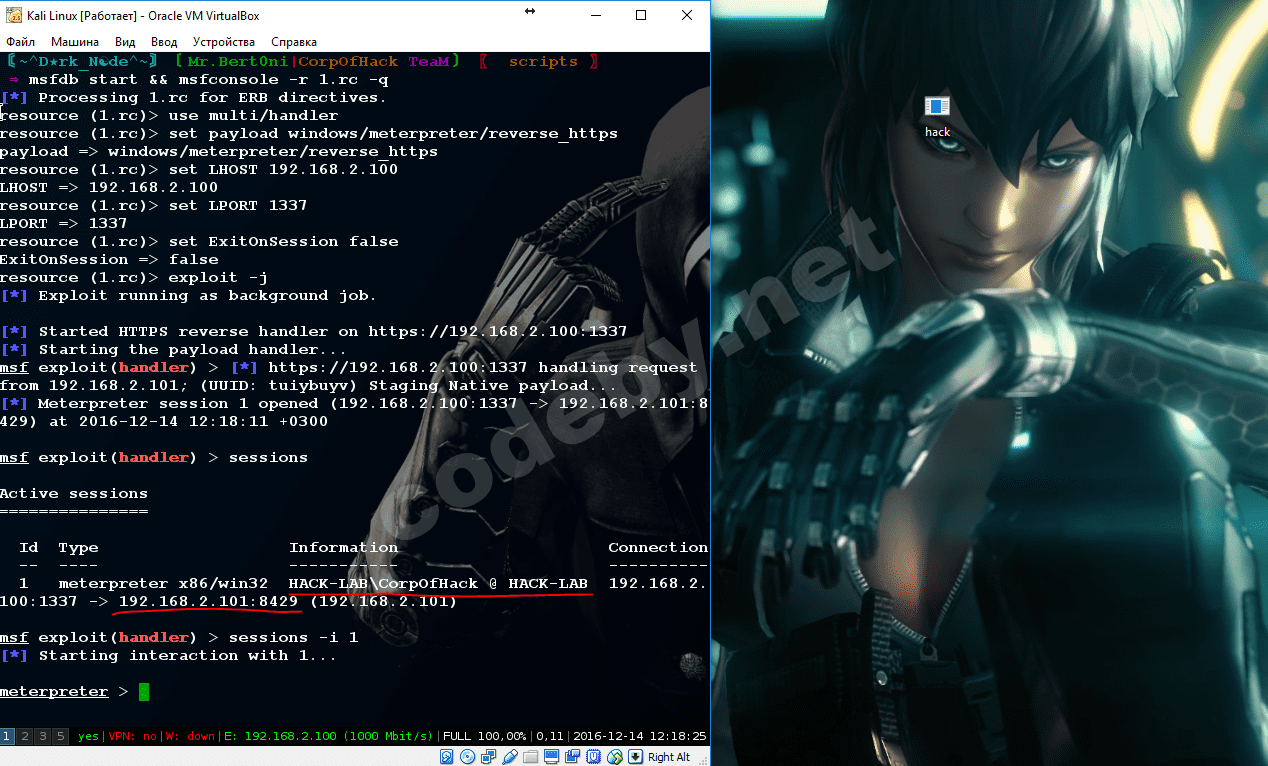This screenshot has height=766, width=1268.
Task: Click the FULL 100,00% battery status
Action: (x=485, y=736)
